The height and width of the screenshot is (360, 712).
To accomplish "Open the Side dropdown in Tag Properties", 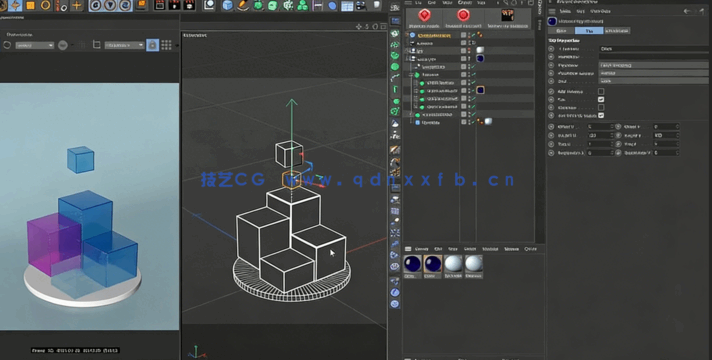I will pyautogui.click(x=653, y=81).
